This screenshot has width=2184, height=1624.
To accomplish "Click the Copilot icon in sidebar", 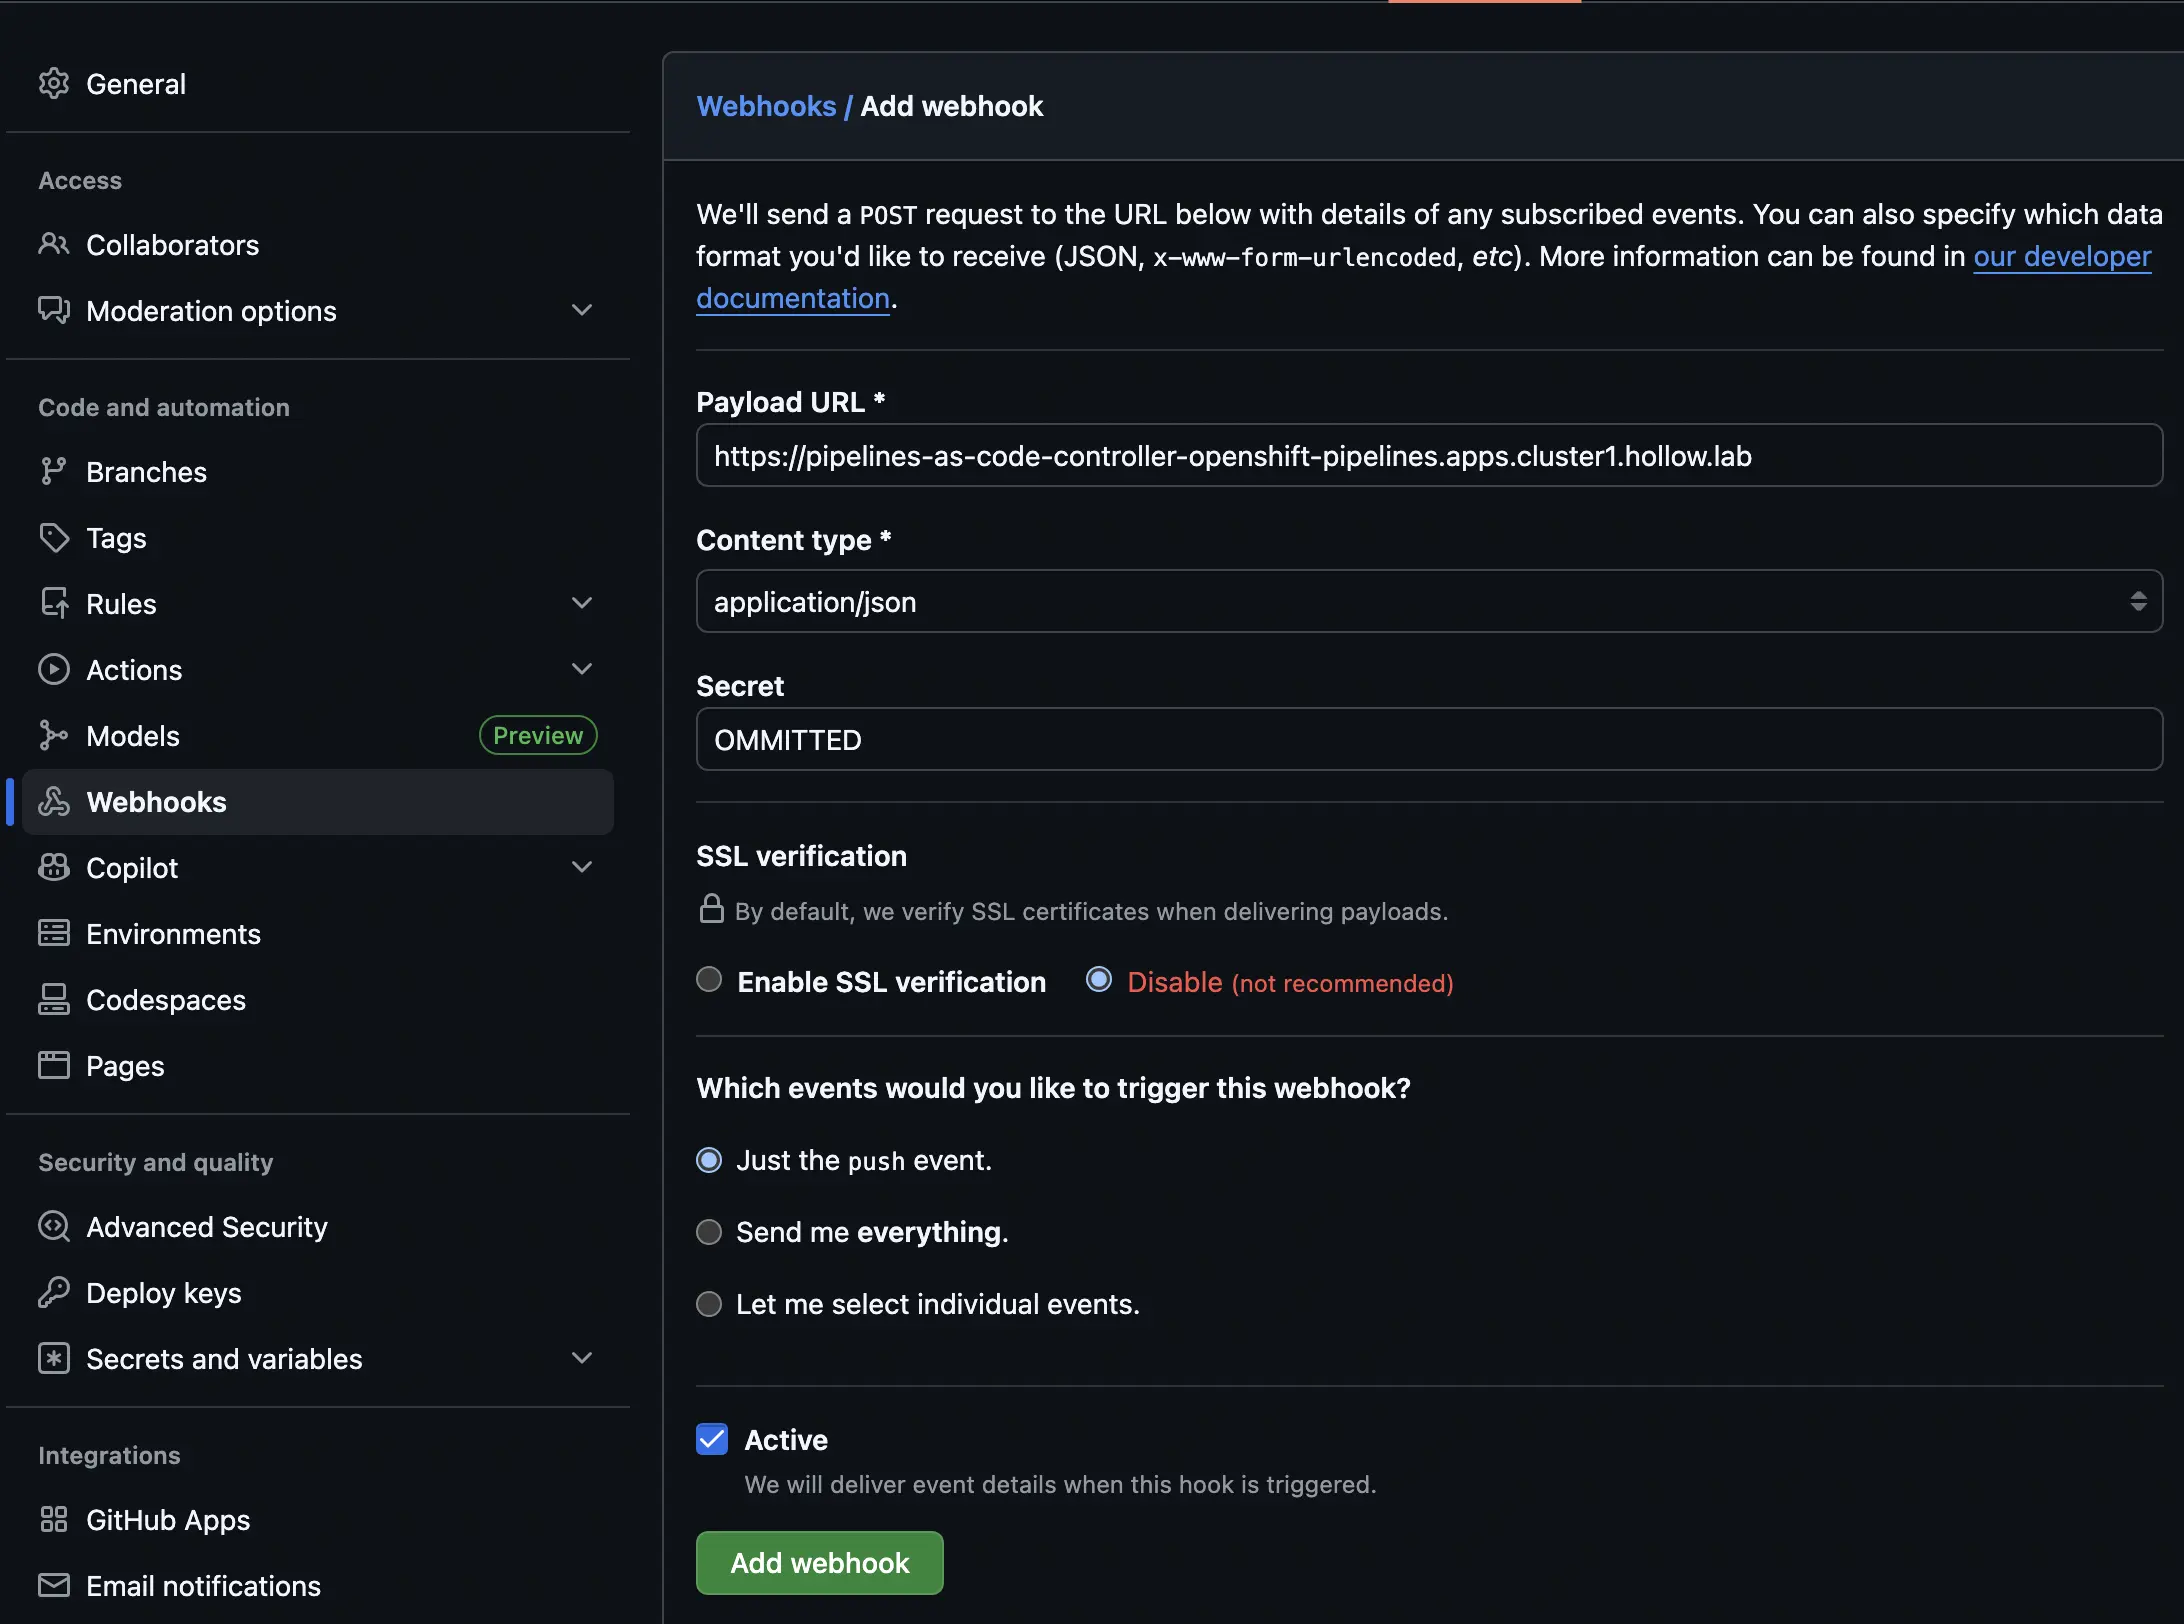I will coord(54,867).
